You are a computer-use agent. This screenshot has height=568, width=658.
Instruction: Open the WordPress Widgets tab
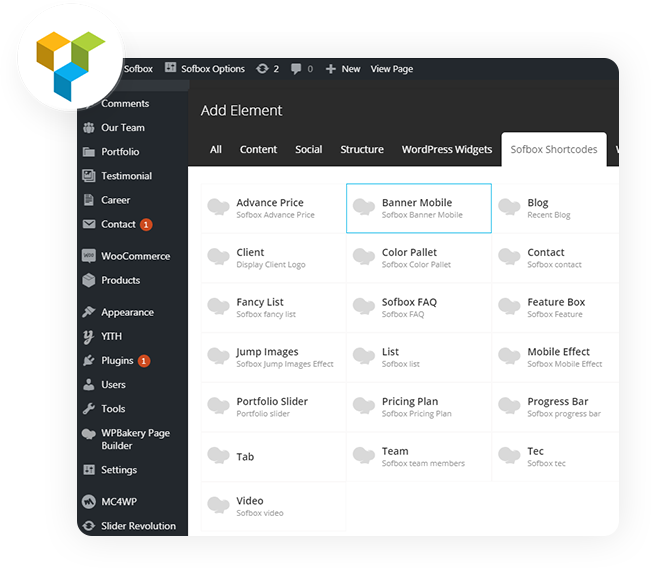447,150
